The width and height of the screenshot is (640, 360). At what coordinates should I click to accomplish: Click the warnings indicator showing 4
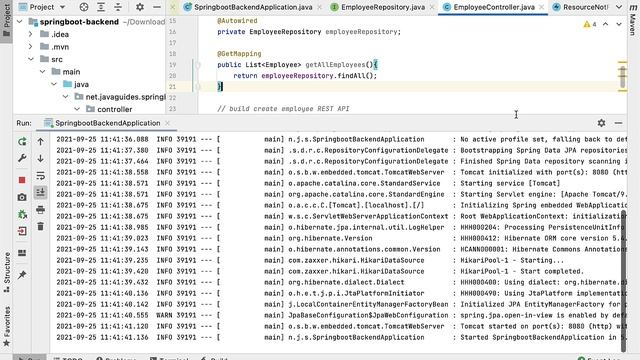click(590, 24)
